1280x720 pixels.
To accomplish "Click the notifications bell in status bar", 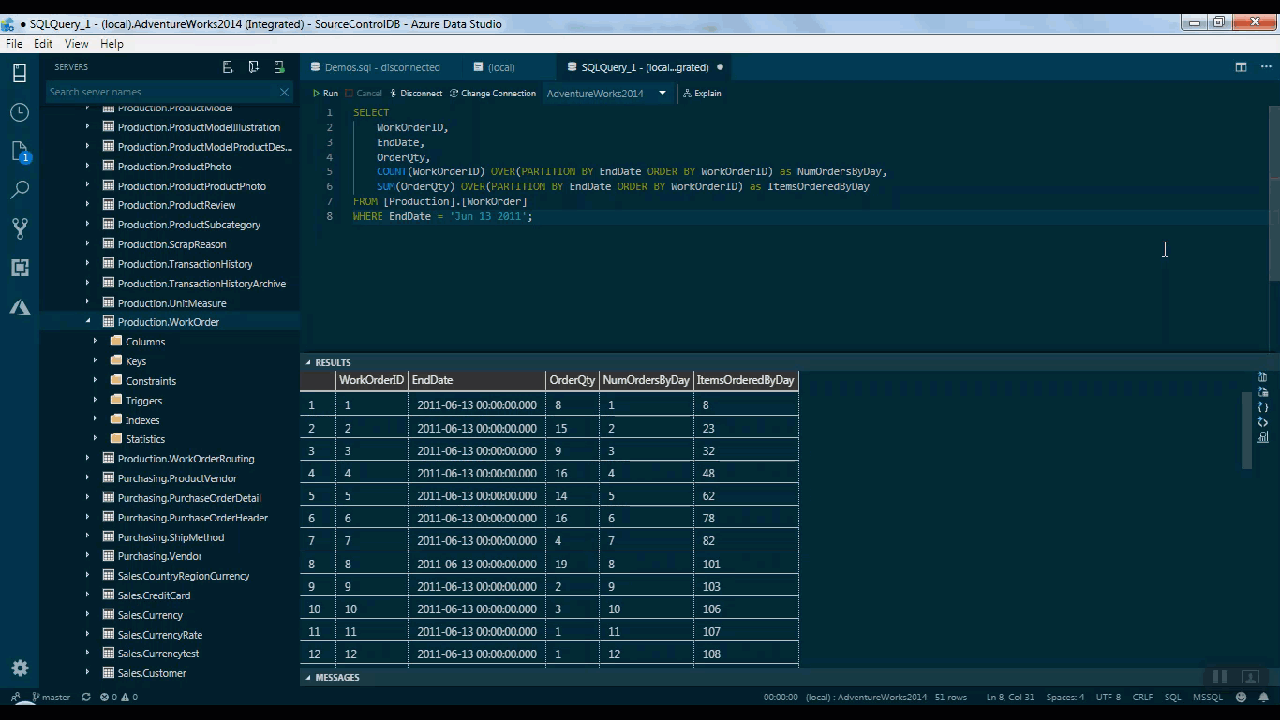I will point(1263,697).
